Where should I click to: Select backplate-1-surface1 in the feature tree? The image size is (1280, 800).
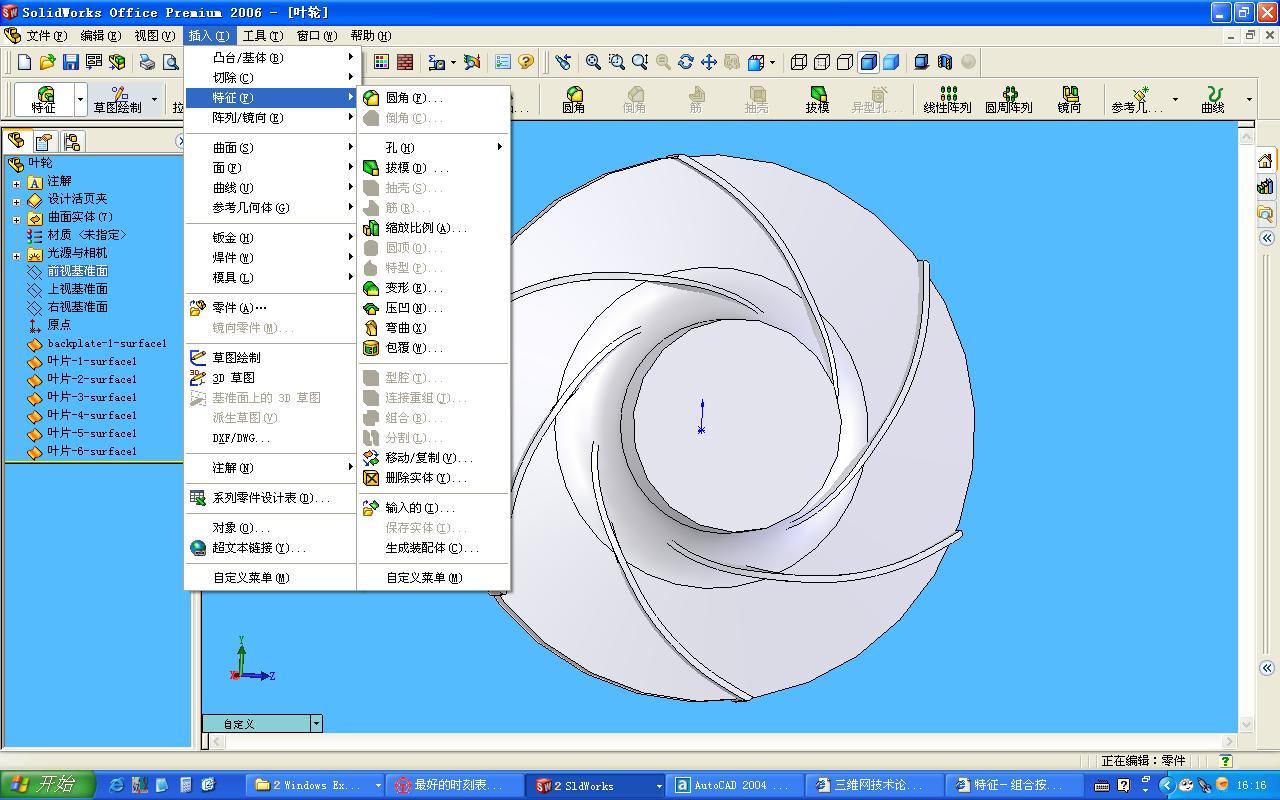107,343
